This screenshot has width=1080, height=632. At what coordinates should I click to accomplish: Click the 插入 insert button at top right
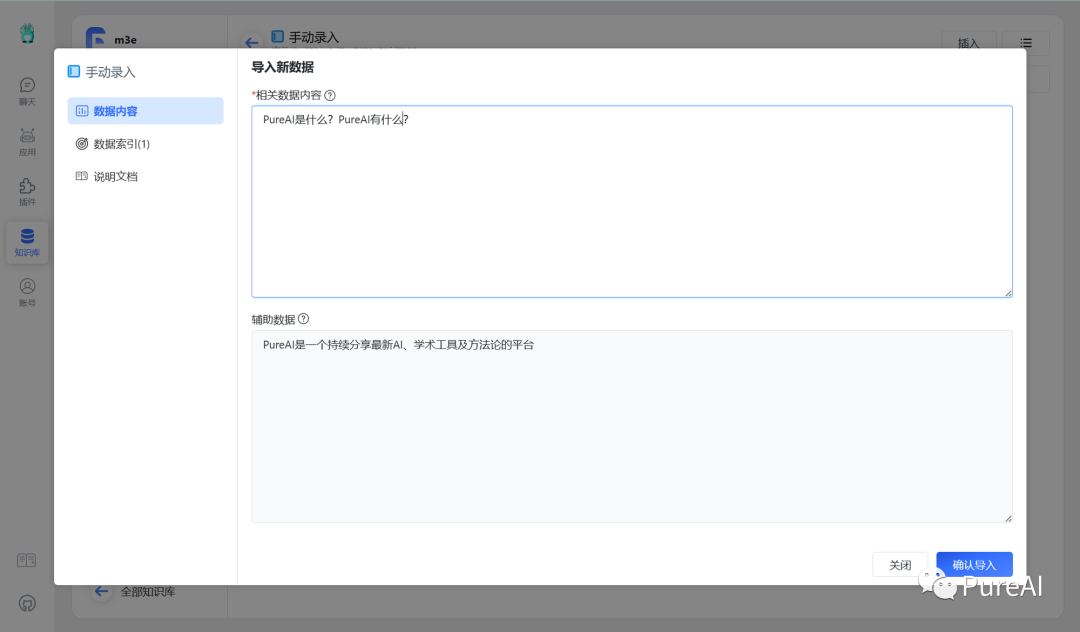[x=968, y=42]
